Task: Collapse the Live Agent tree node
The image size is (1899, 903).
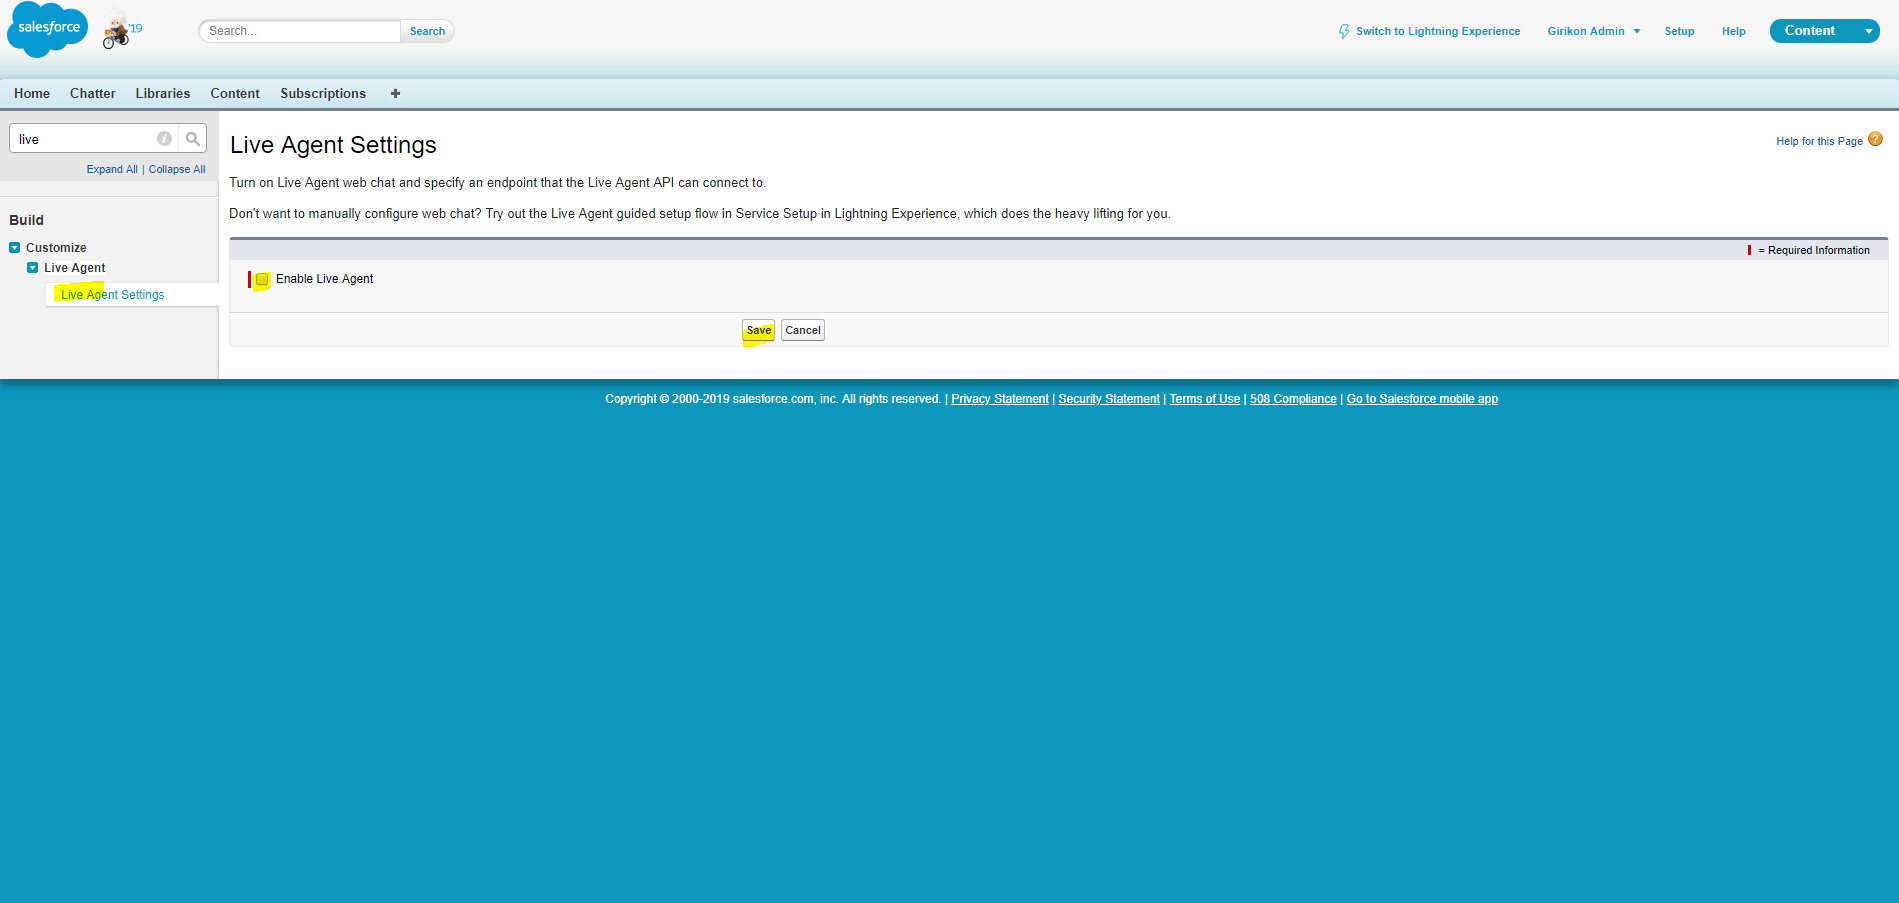Action: (x=33, y=268)
